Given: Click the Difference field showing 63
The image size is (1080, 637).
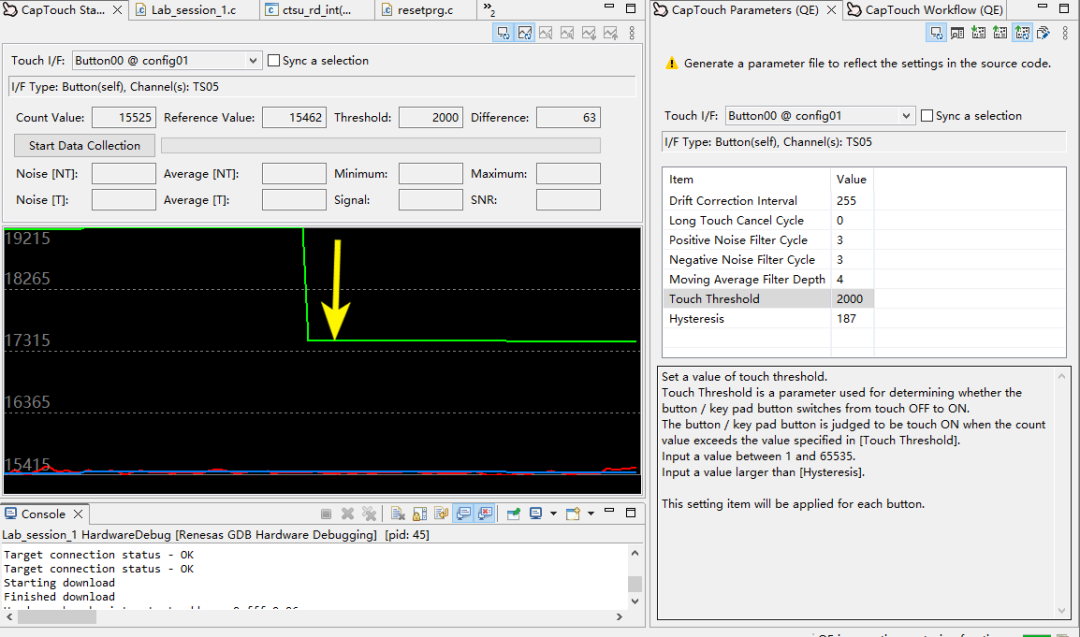Looking at the screenshot, I should click(x=568, y=118).
